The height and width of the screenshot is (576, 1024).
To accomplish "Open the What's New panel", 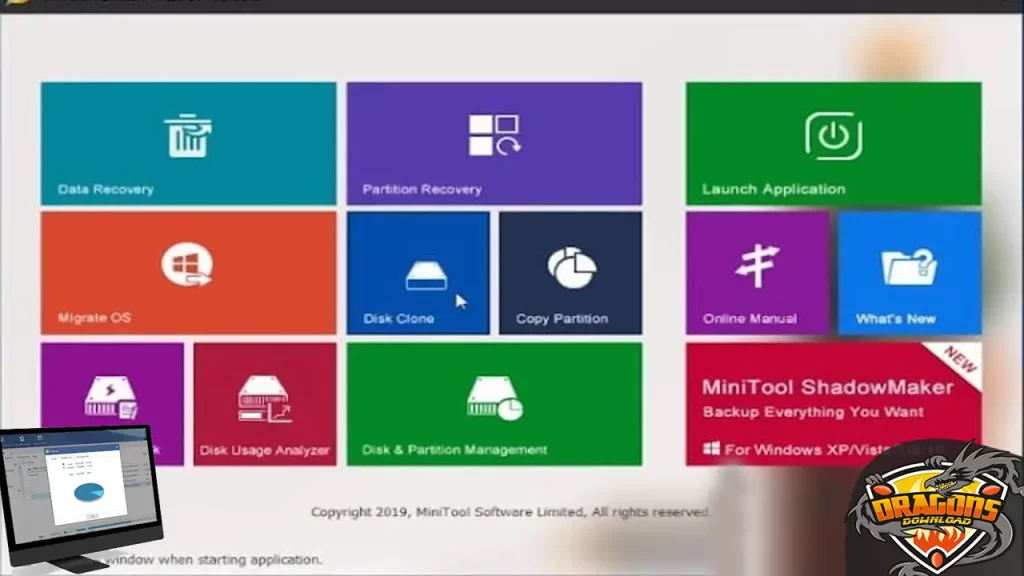I will (909, 272).
